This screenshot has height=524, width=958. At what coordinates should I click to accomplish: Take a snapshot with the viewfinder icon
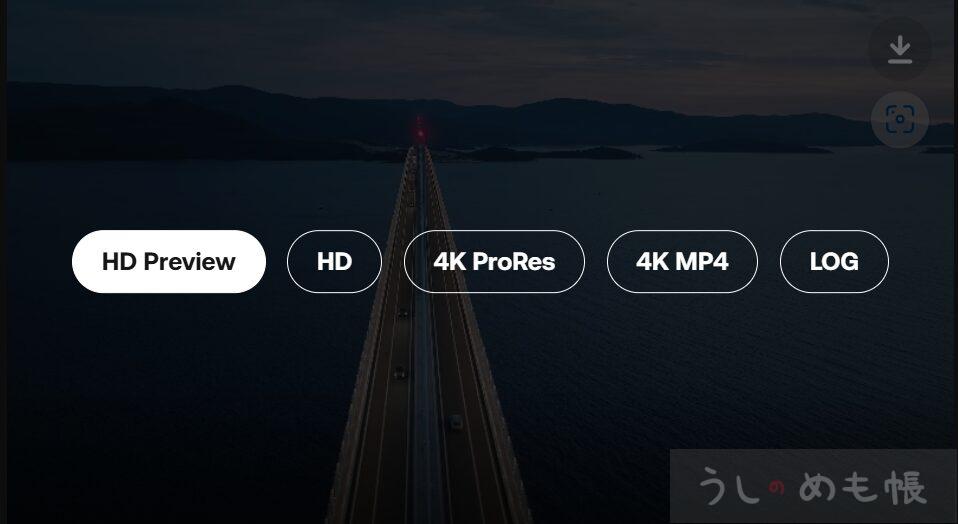click(x=899, y=121)
